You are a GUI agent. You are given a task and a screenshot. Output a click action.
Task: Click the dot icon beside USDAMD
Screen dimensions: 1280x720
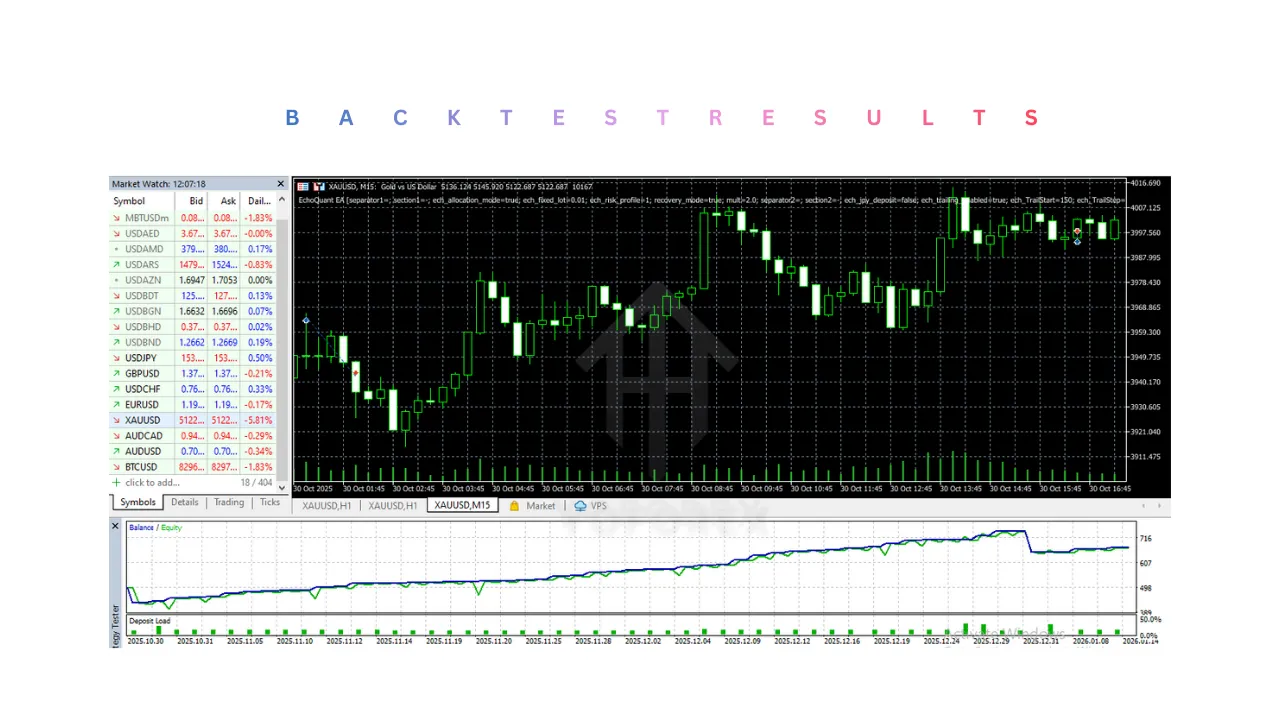116,248
